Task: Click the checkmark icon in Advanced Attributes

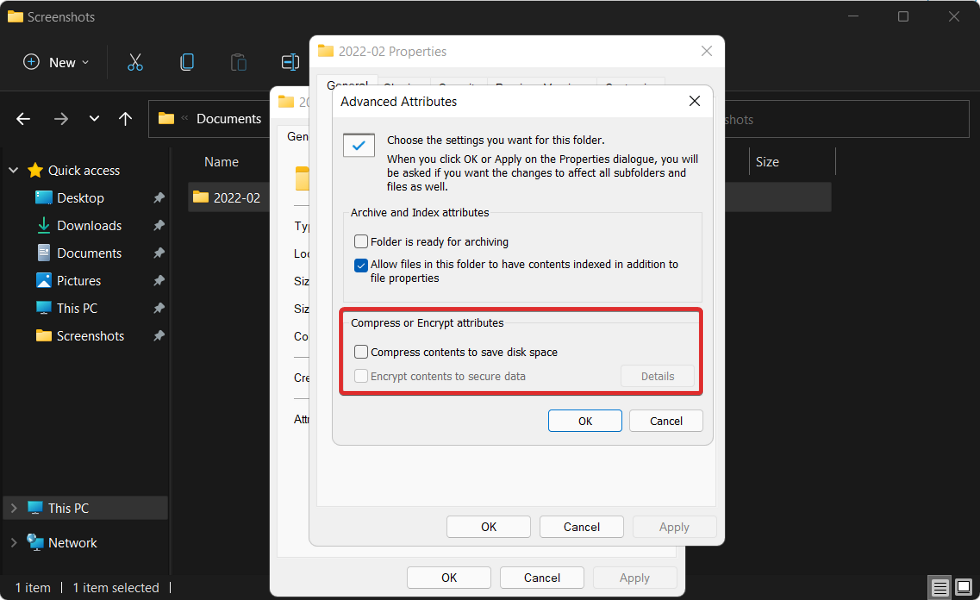Action: (x=359, y=145)
